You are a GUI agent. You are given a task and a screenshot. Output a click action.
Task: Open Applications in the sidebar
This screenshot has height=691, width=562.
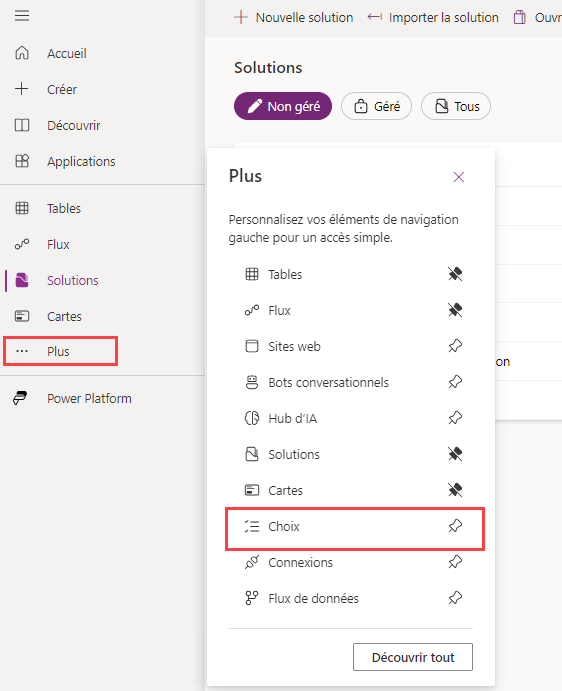click(81, 162)
